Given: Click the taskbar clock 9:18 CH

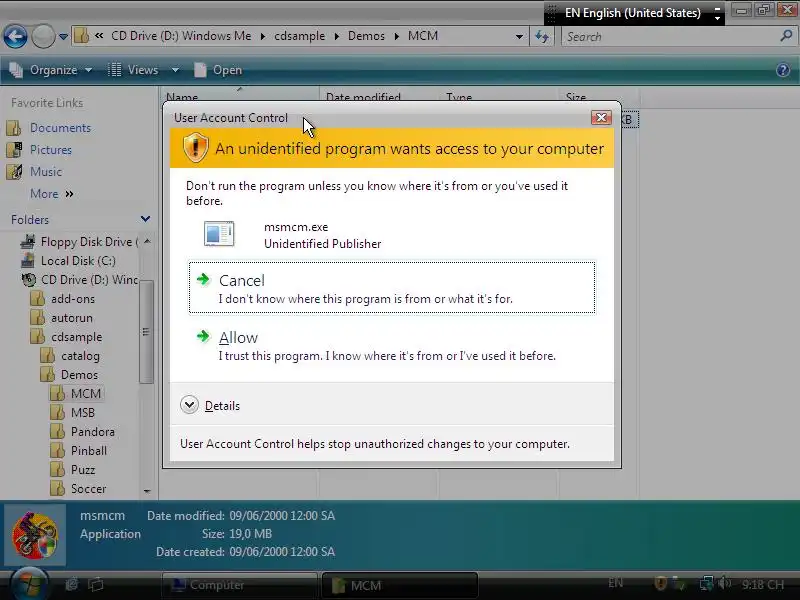Looking at the screenshot, I should point(763,585).
